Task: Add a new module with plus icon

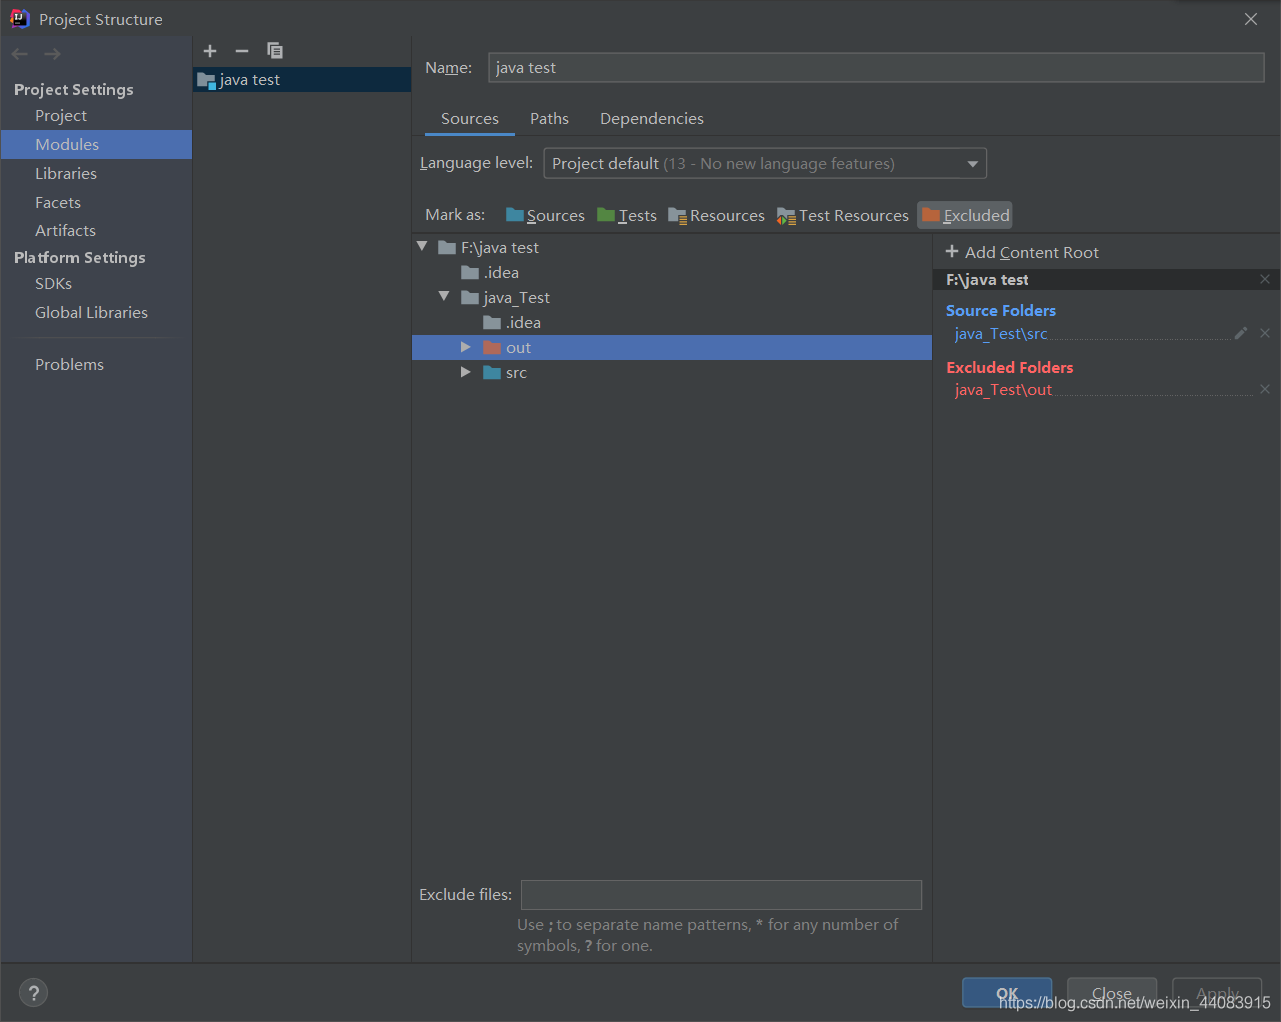Action: (x=210, y=51)
